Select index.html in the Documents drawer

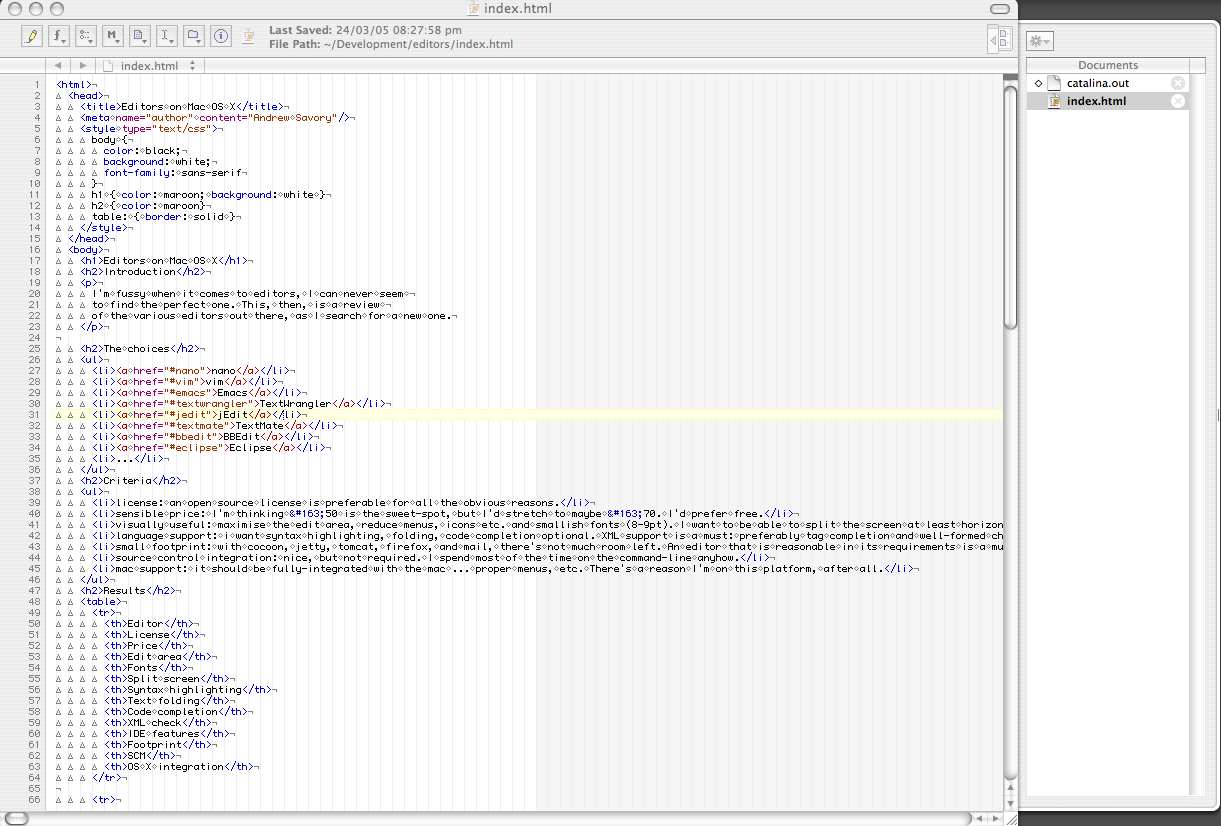tap(1108, 101)
